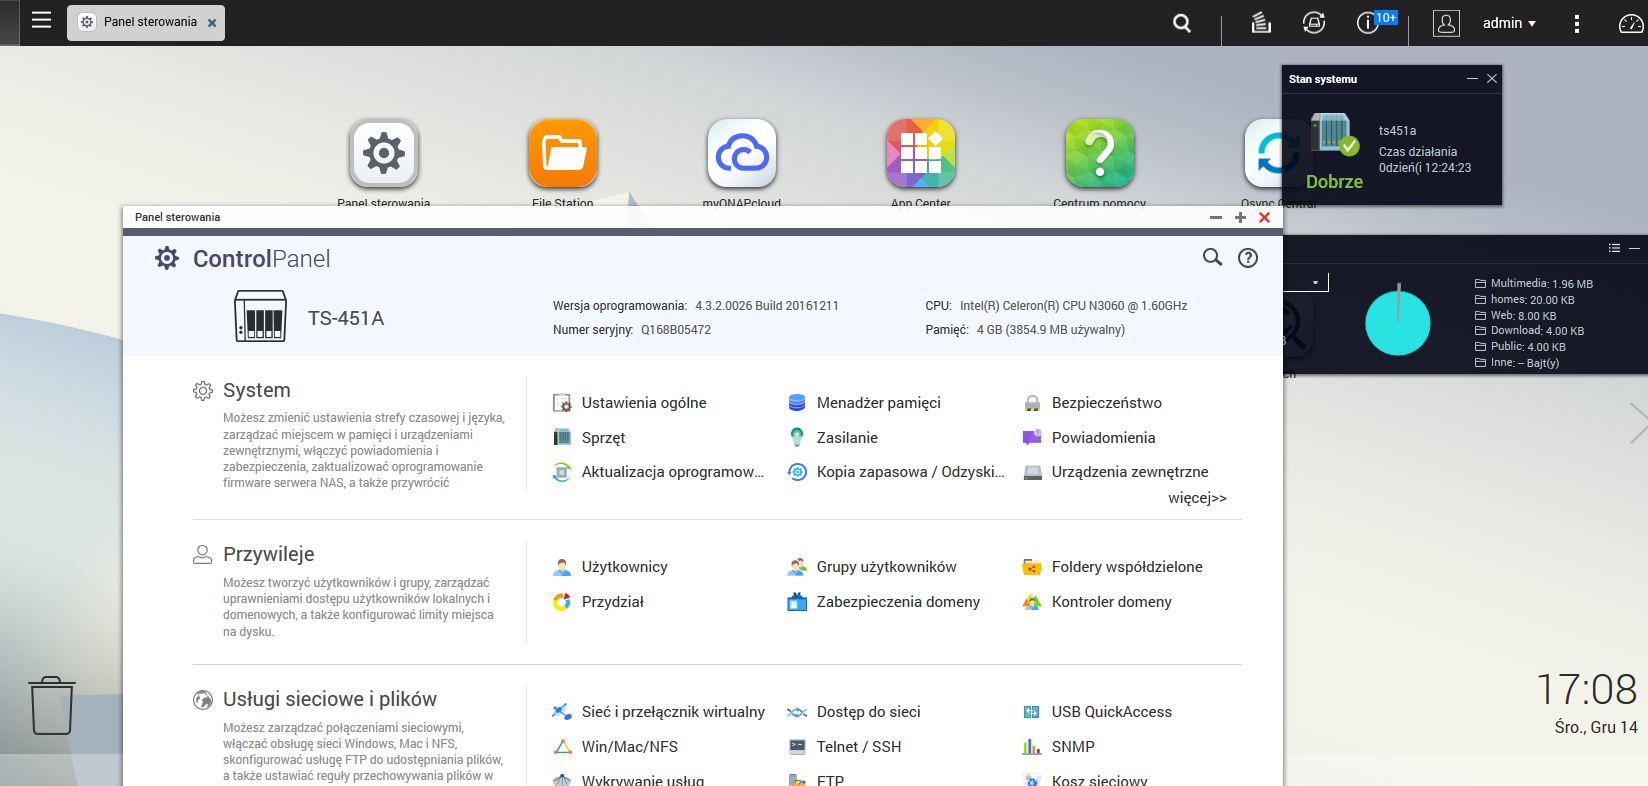Click the search icon in ControlPanel header

point(1212,258)
